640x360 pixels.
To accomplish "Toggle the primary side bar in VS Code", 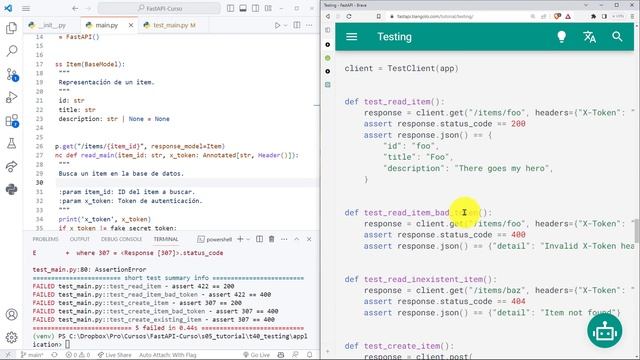I will pos(230,8).
